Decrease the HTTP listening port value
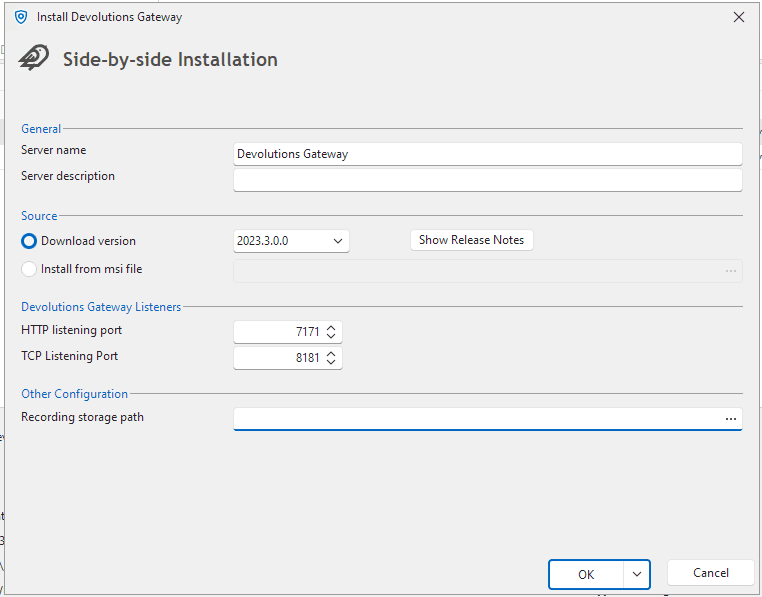The height and width of the screenshot is (597, 762). coord(331,336)
